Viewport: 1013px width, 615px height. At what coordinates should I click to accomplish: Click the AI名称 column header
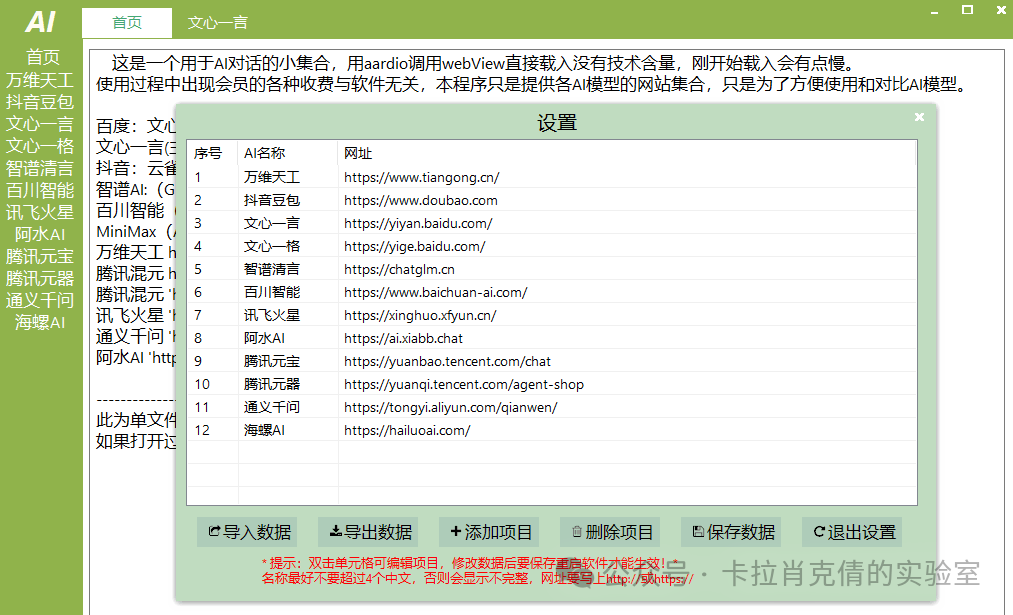(264, 153)
